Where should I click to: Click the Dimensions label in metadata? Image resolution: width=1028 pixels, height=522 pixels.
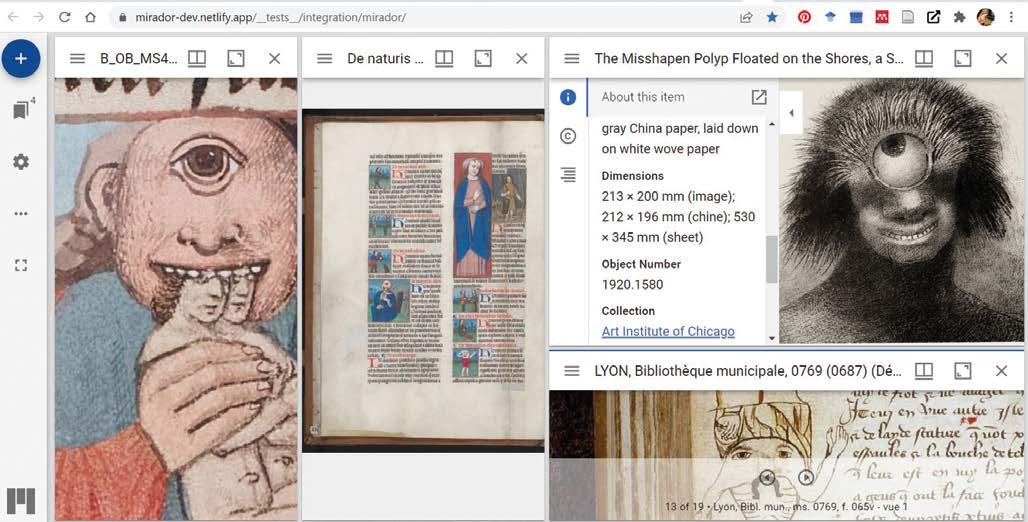[x=632, y=176]
